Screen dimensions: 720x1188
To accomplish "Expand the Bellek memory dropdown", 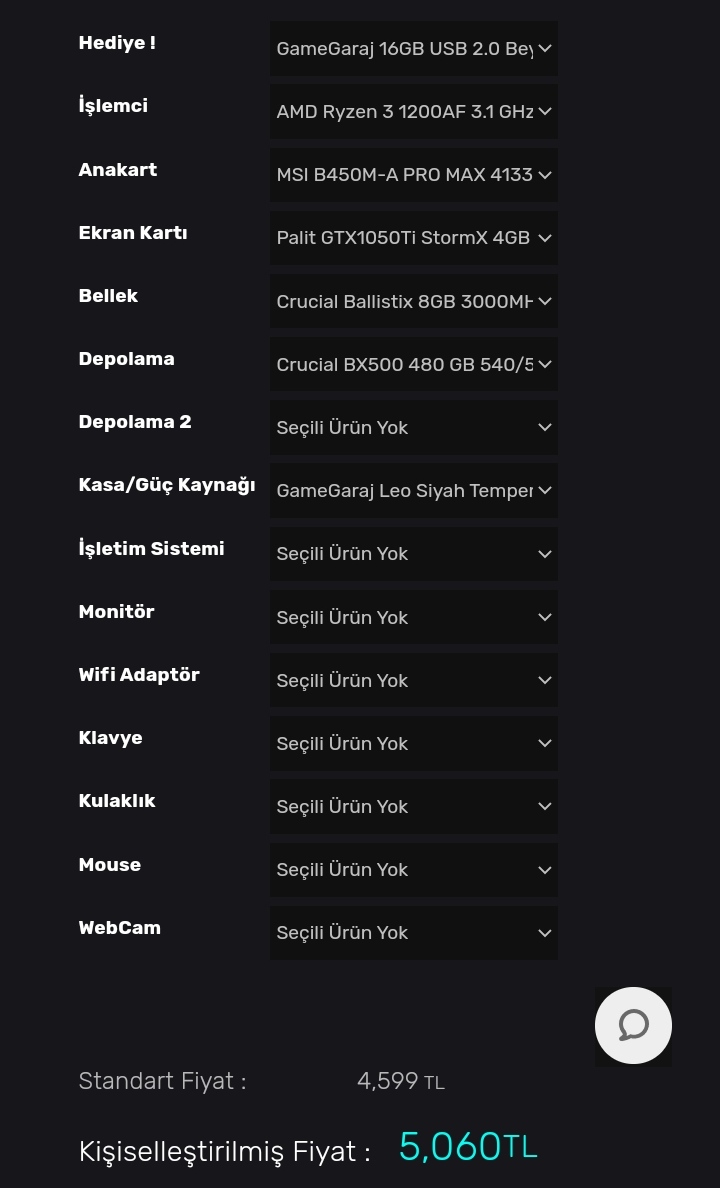I will coord(413,301).
